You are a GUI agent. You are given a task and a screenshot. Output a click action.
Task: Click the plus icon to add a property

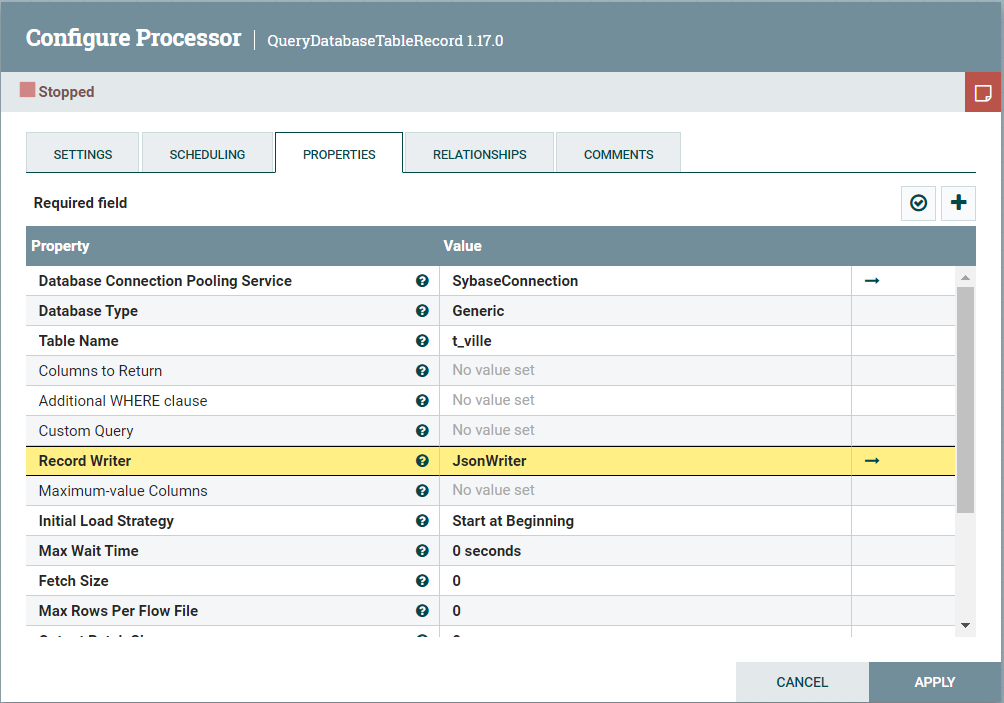(x=958, y=203)
